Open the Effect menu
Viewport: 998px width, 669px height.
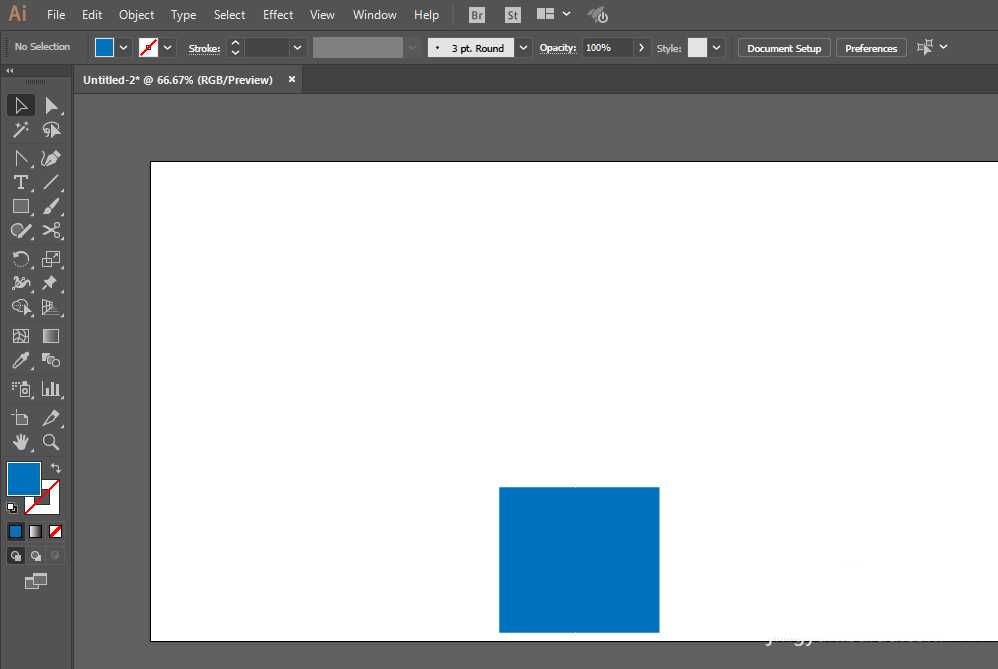pos(278,15)
